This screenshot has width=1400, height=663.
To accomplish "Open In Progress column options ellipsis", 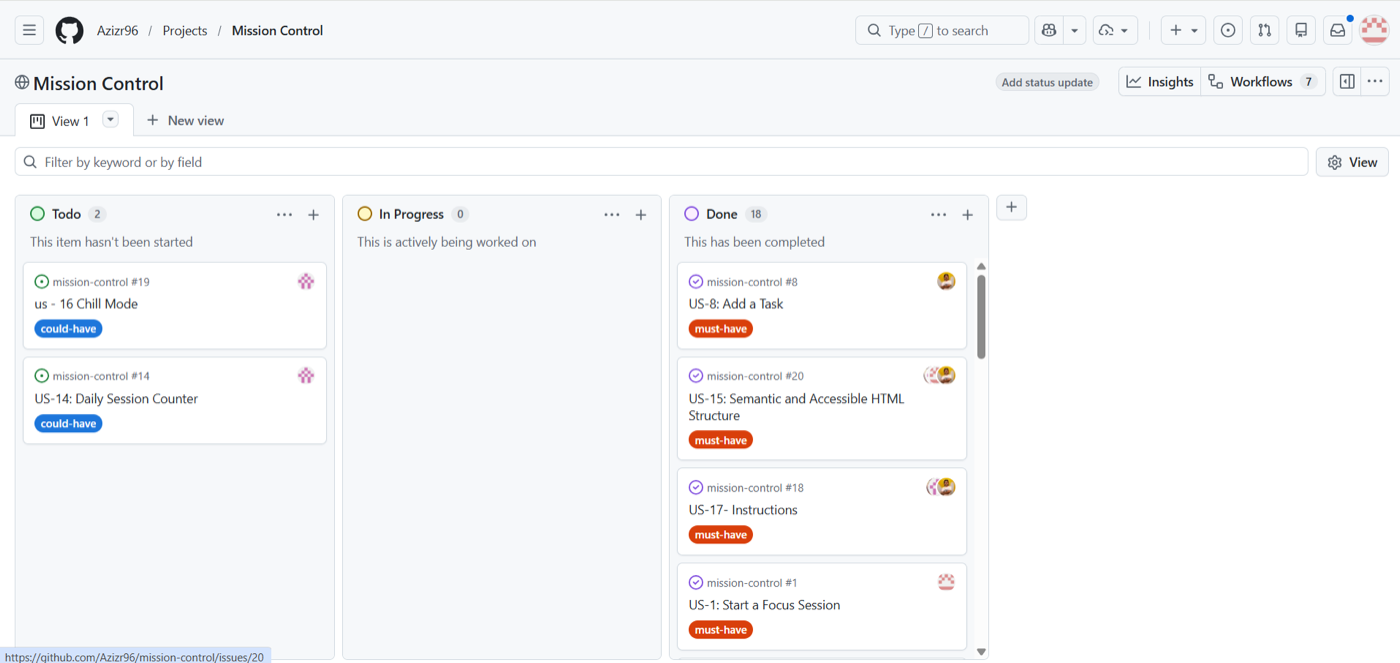I will click(611, 214).
